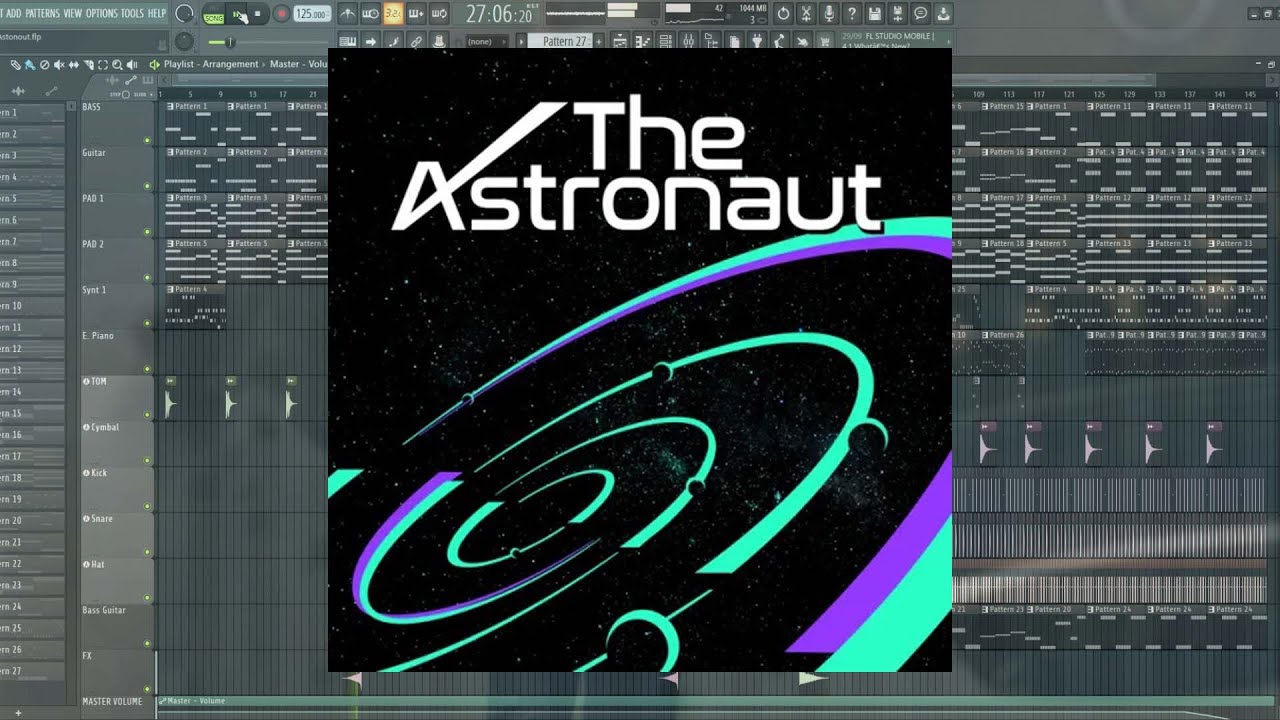Viewport: 1280px width, 720px height.
Task: Toggle the metronome icon
Action: (347, 14)
